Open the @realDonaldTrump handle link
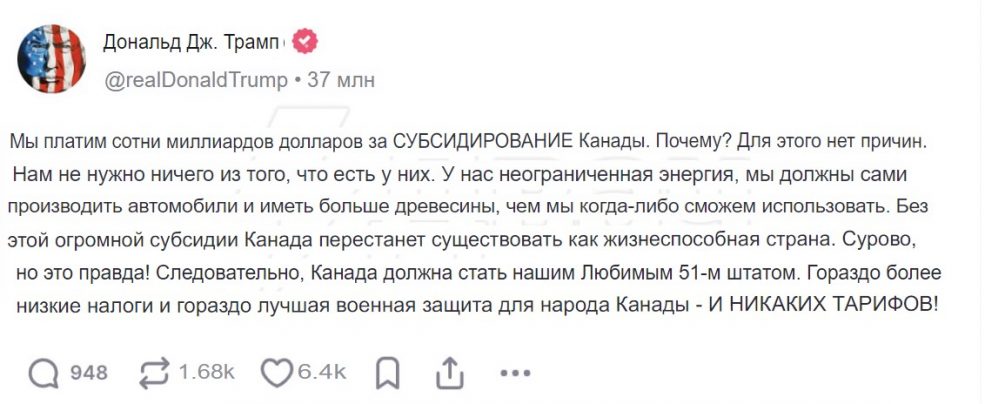This screenshot has height=404, width=1005. 195,81
